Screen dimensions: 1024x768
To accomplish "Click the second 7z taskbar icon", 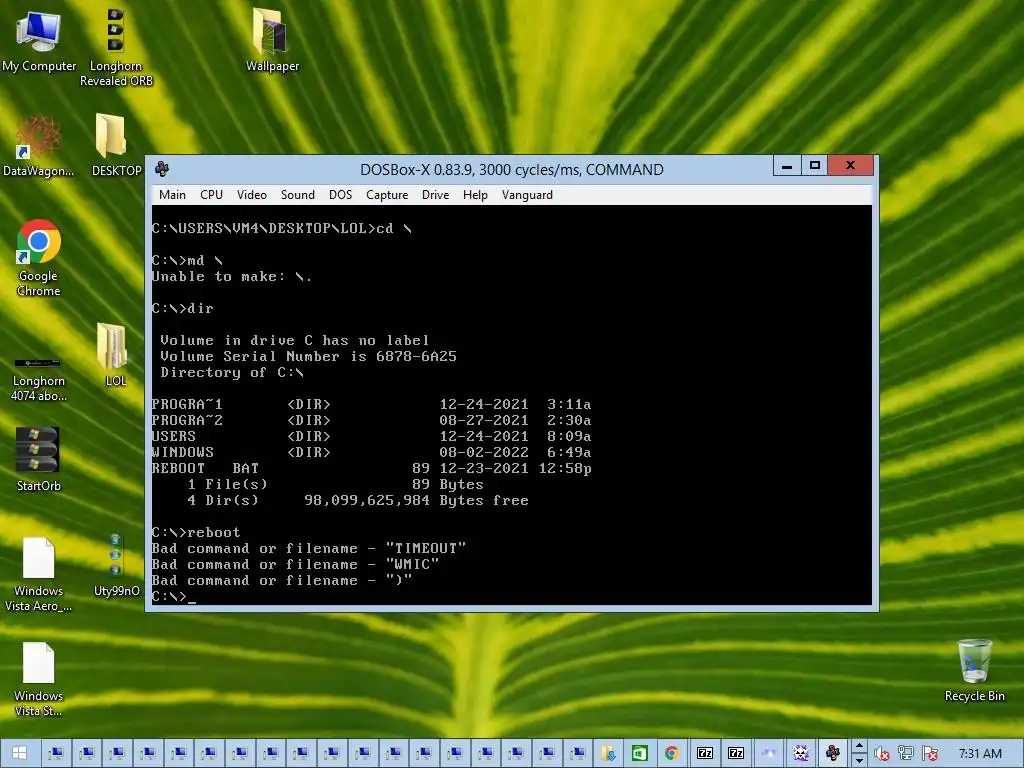I will [736, 753].
